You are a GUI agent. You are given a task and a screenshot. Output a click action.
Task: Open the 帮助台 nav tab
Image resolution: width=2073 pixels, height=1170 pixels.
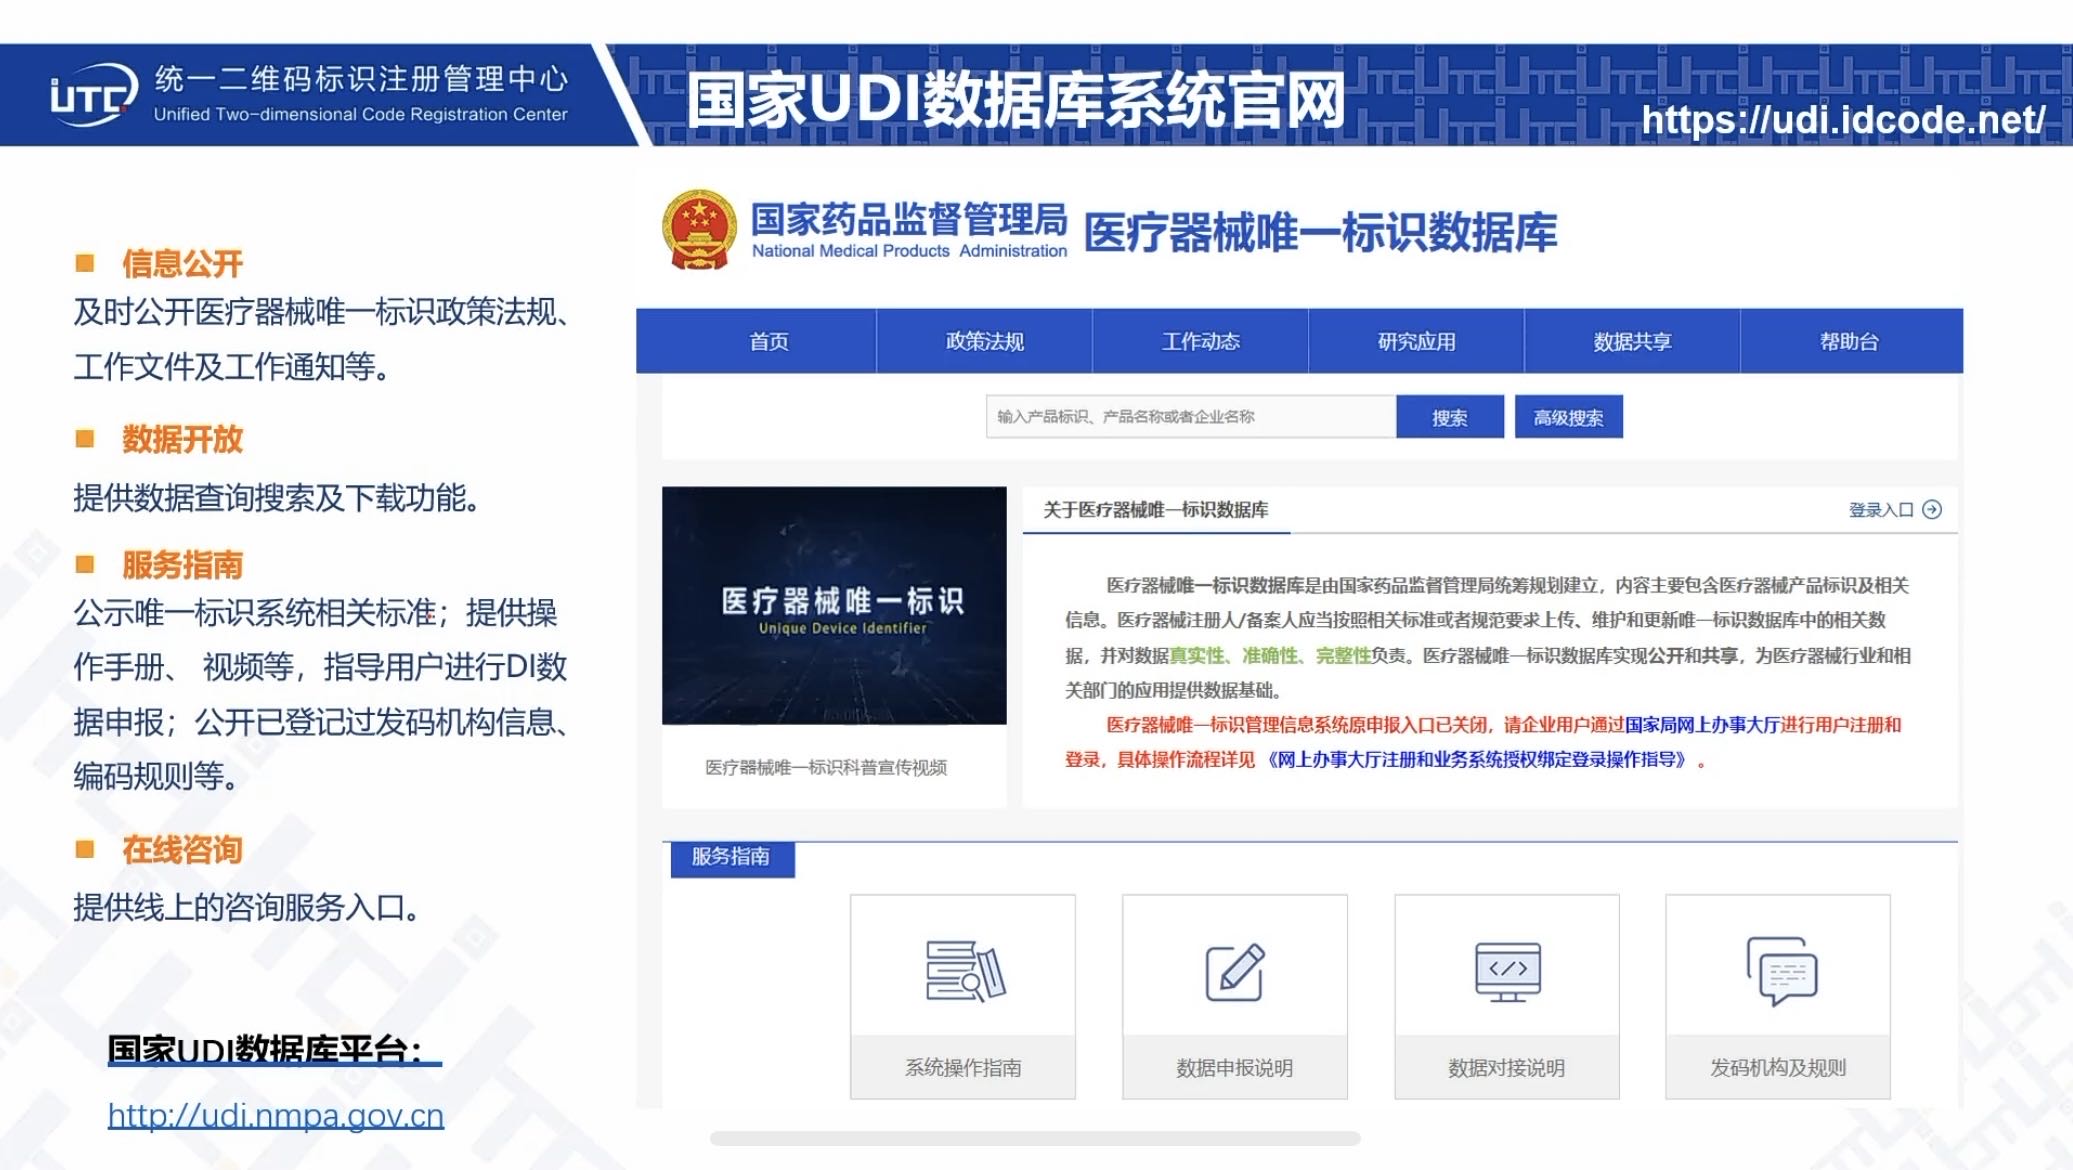click(1850, 342)
